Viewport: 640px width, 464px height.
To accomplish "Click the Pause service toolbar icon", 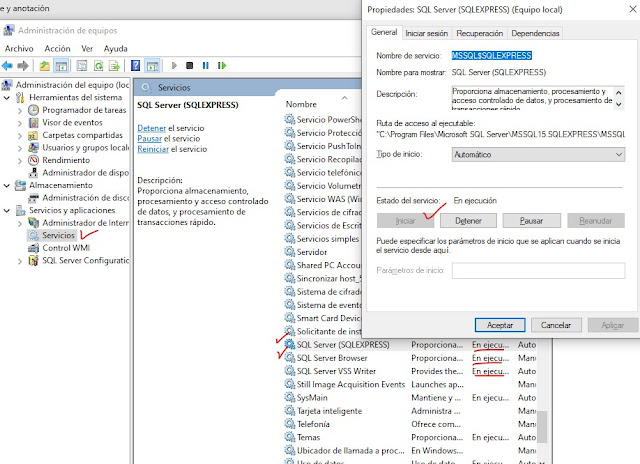I will click(205, 65).
